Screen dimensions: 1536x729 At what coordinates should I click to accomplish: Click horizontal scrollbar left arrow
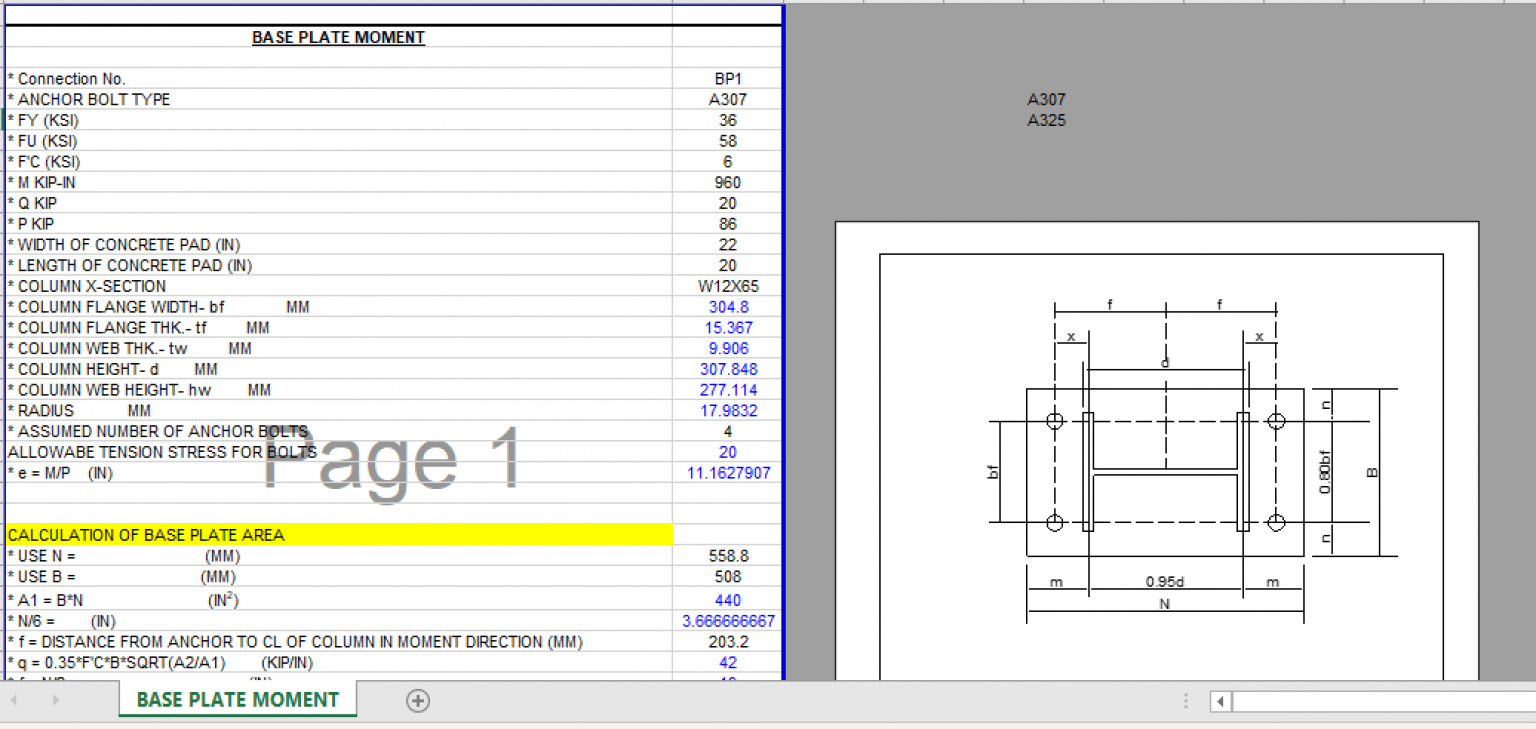pos(1221,701)
